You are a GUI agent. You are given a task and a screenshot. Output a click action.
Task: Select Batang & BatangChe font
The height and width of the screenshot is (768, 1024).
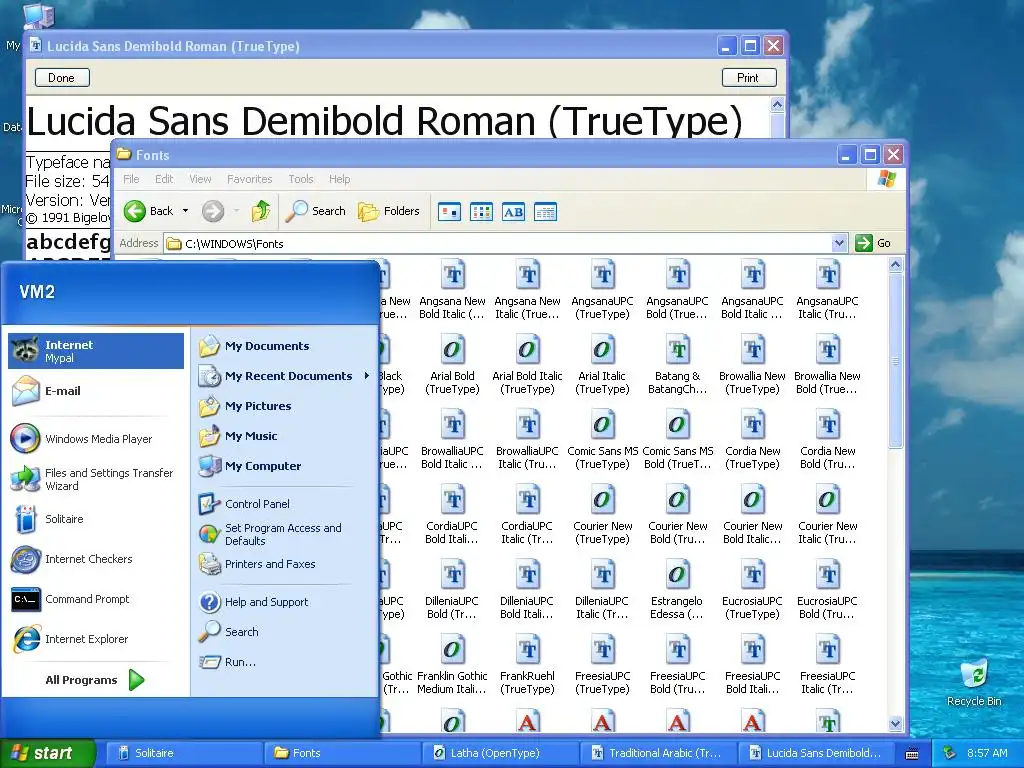pyautogui.click(x=677, y=366)
